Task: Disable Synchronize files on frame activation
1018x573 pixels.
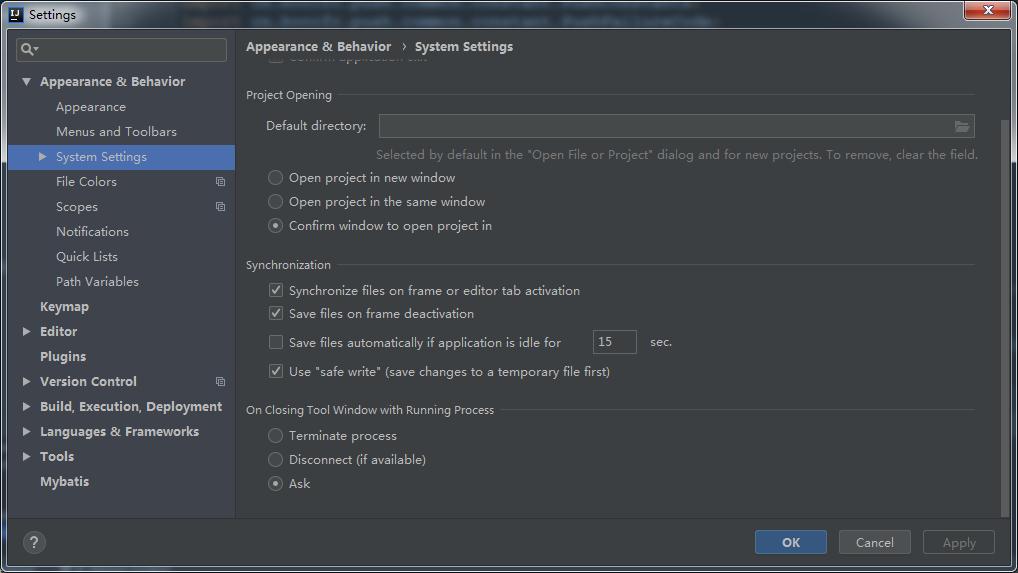Action: coord(276,290)
